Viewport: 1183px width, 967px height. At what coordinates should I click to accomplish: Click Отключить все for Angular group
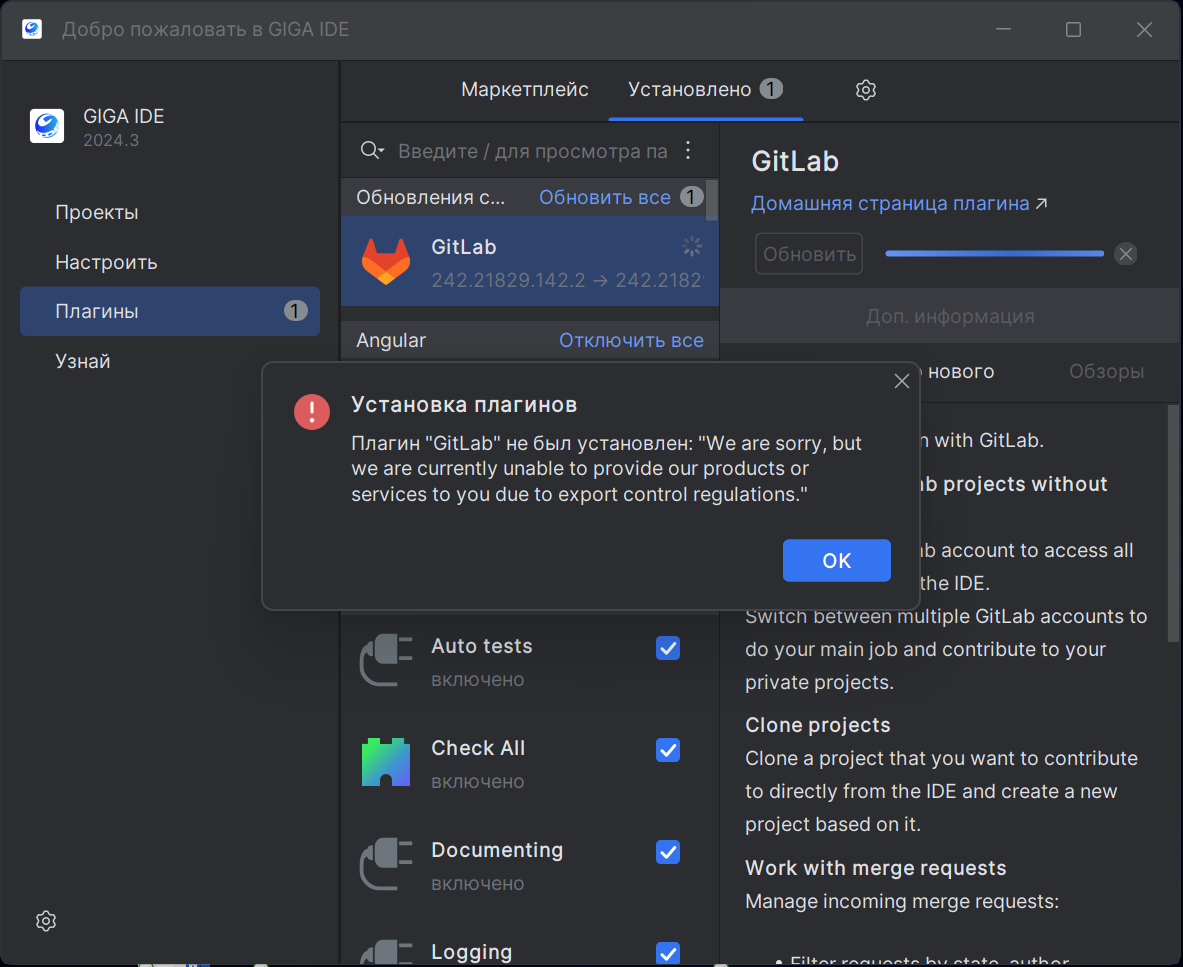tap(631, 340)
